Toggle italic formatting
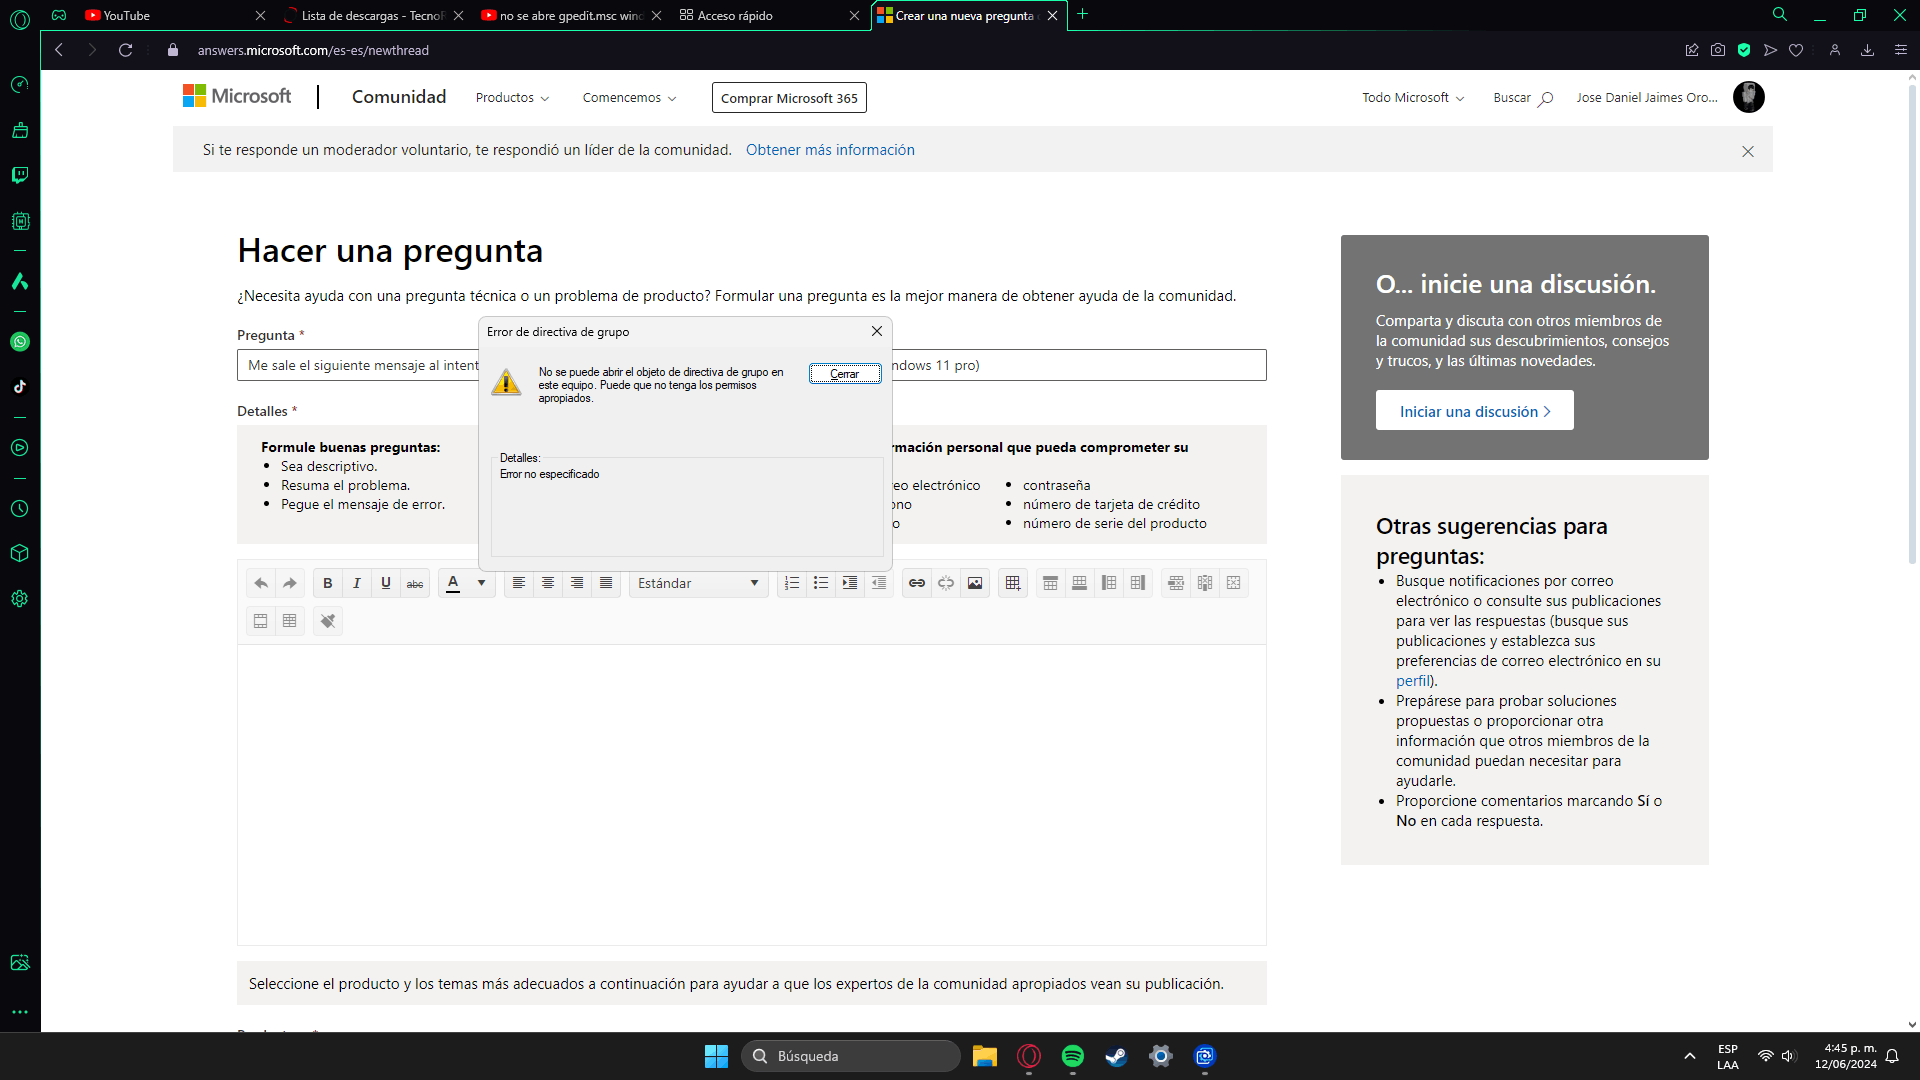The image size is (1920, 1080). (356, 583)
